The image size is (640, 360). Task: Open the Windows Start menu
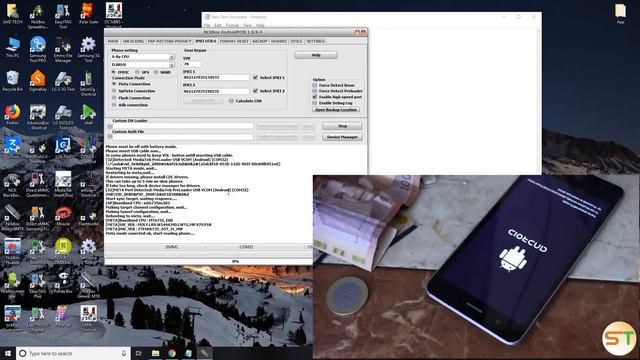click(8, 353)
